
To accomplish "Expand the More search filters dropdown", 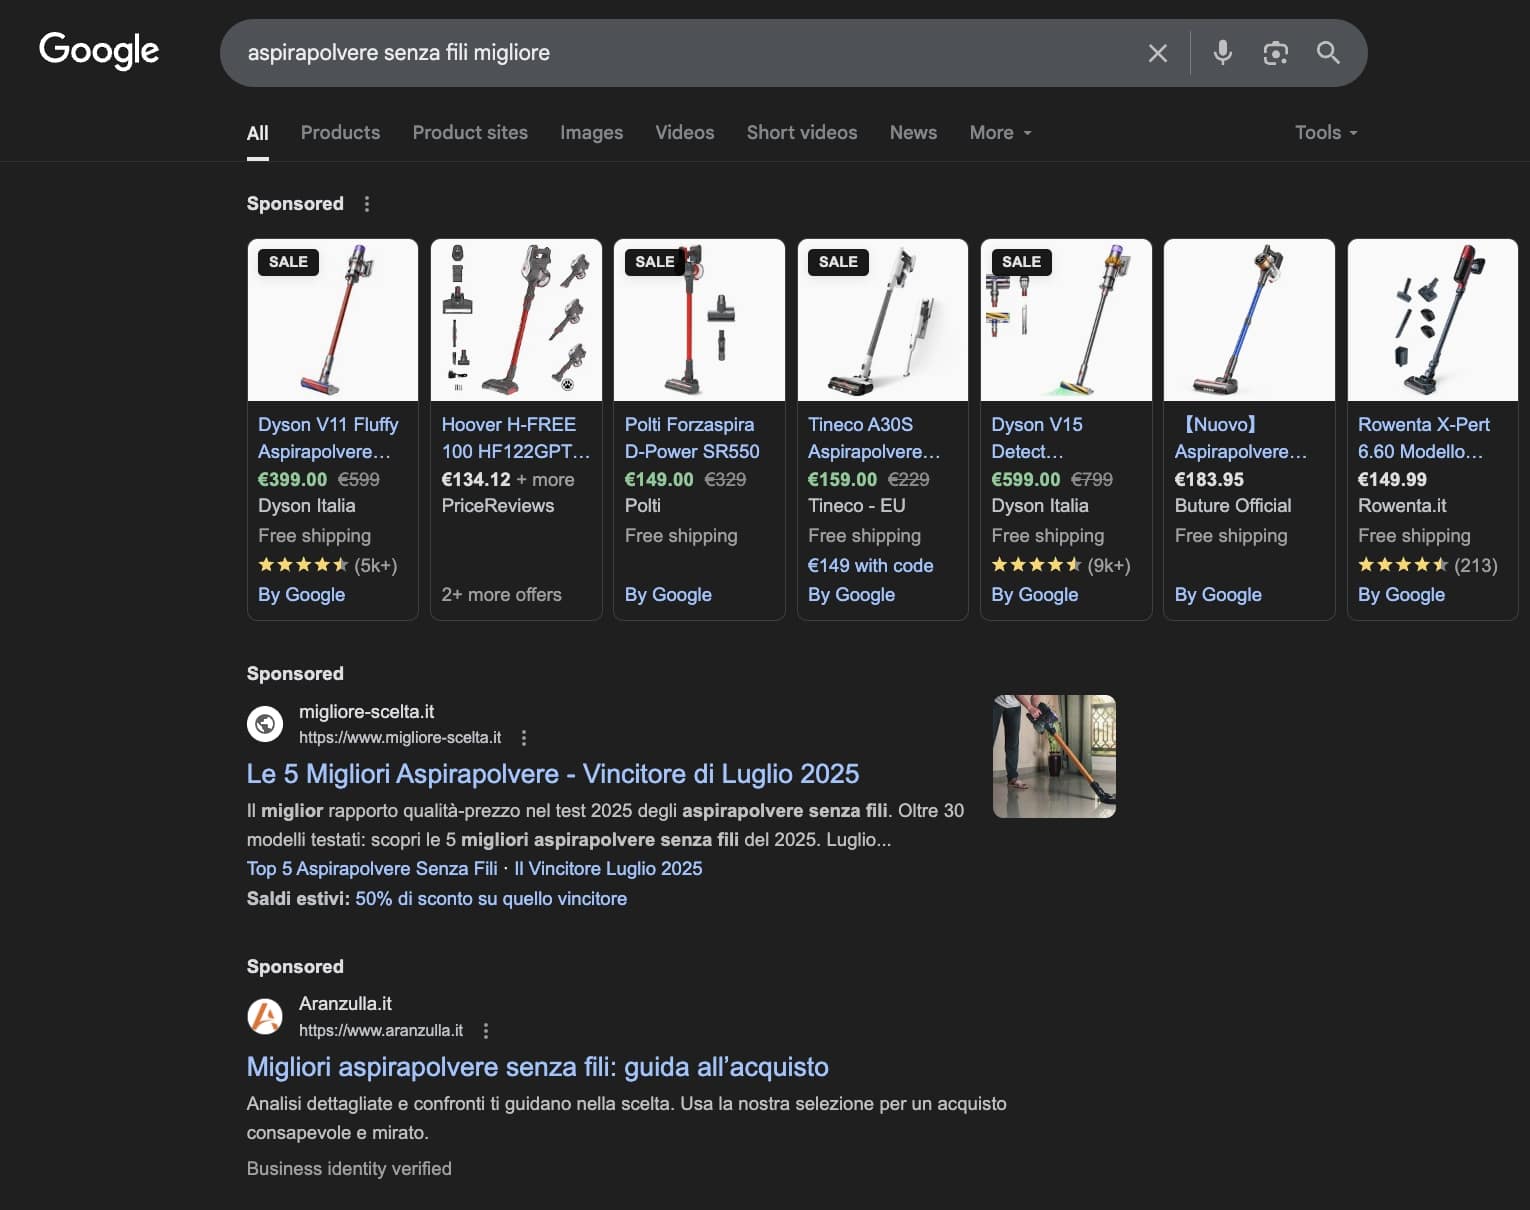I will (1000, 133).
